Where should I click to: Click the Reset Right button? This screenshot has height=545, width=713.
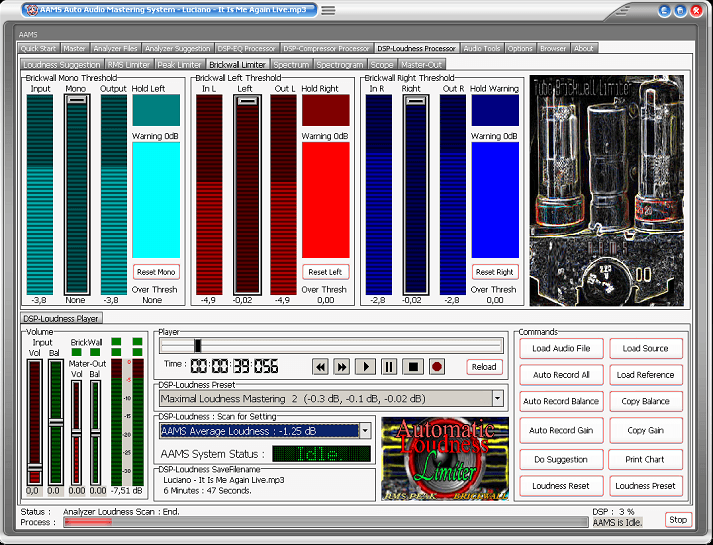(x=495, y=272)
